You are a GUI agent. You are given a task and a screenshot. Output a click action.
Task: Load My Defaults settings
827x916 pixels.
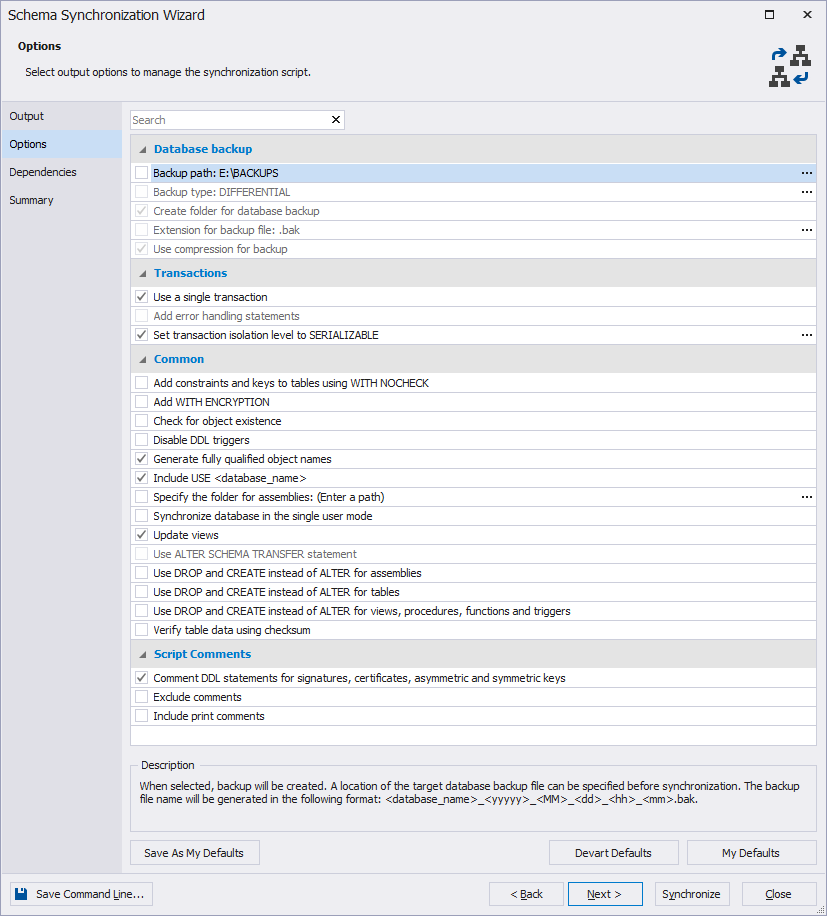click(751, 853)
